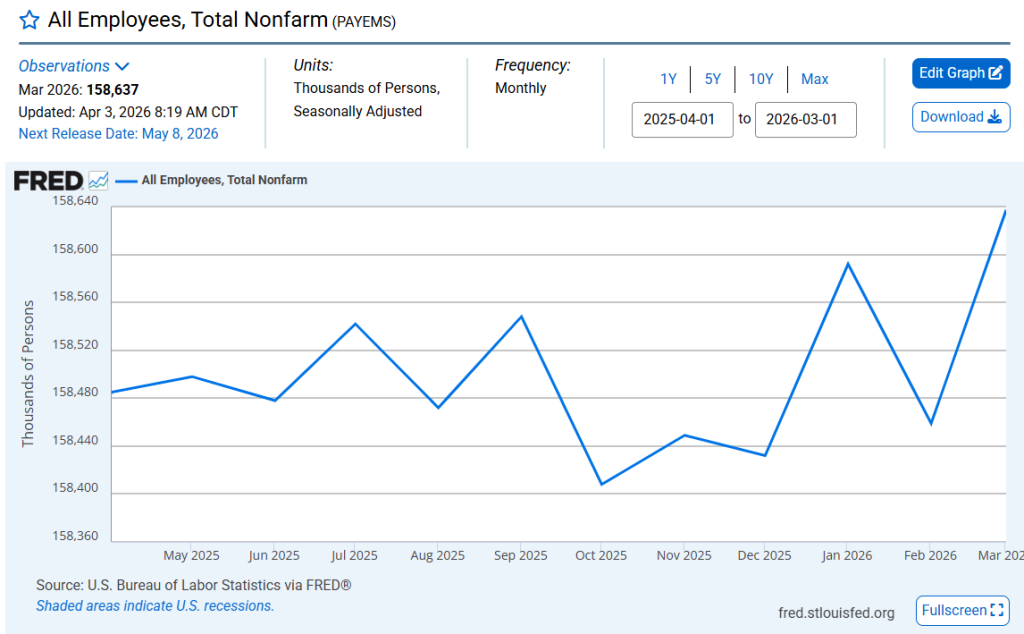1024x634 pixels.
Task: Open the Fullscreen graph view
Action: coord(962,610)
